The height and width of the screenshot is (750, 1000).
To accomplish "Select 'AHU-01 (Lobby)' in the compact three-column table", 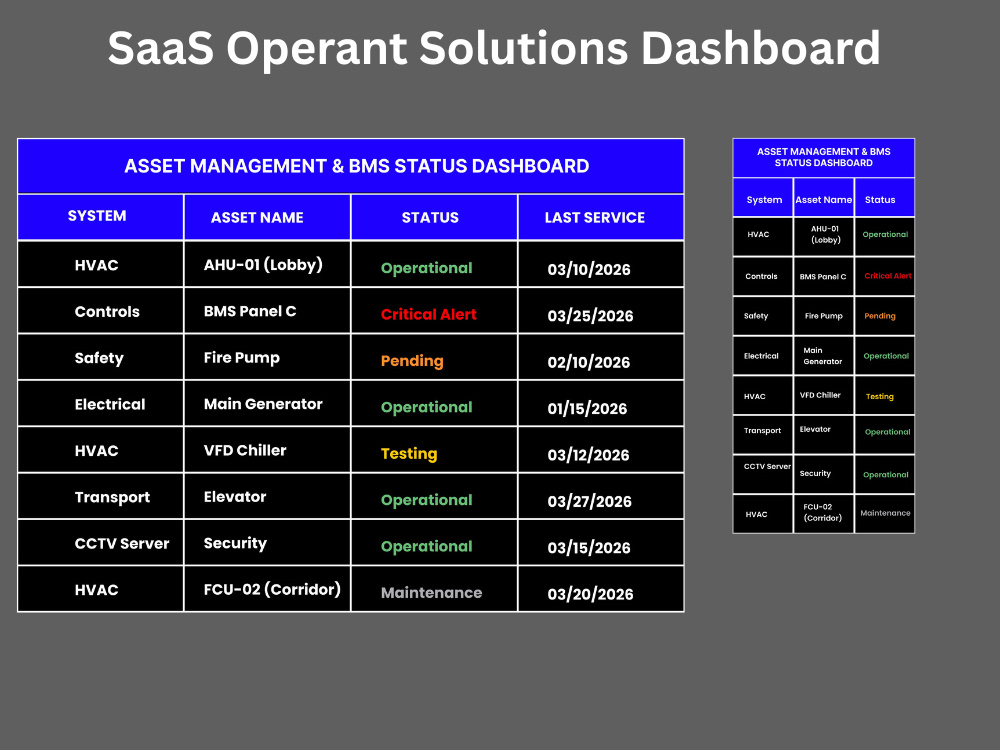I will click(x=825, y=234).
